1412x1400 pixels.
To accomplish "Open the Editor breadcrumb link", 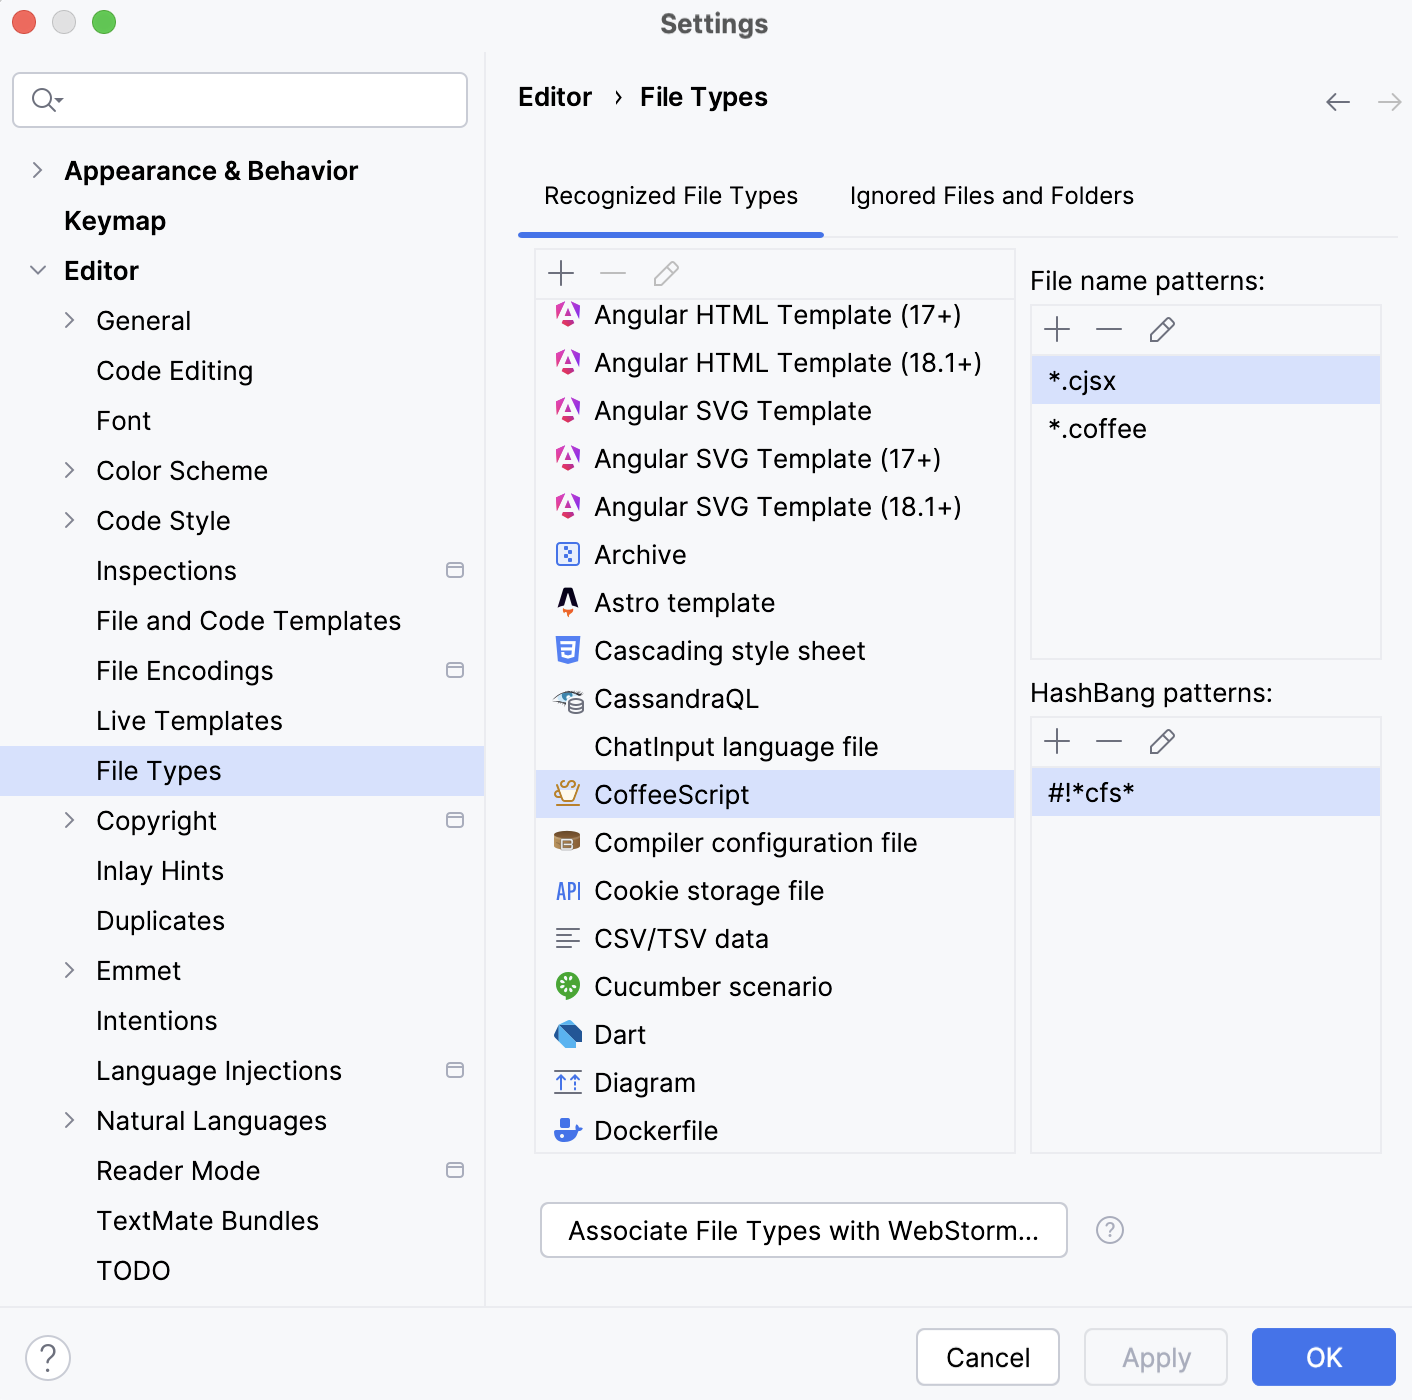I will point(555,96).
